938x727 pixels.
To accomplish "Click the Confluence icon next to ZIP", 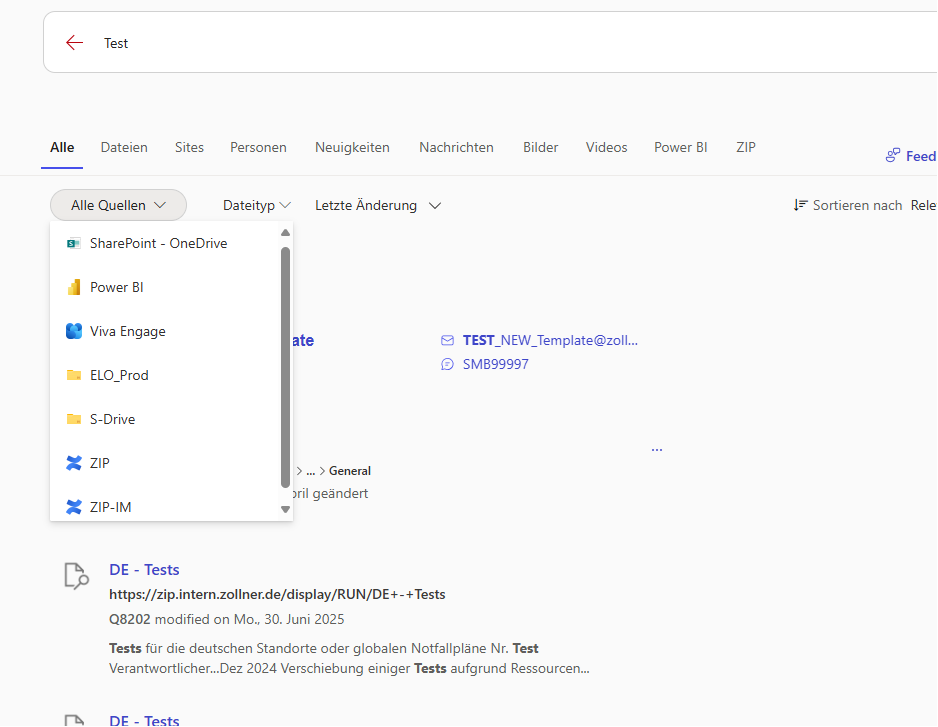I will click(x=74, y=463).
